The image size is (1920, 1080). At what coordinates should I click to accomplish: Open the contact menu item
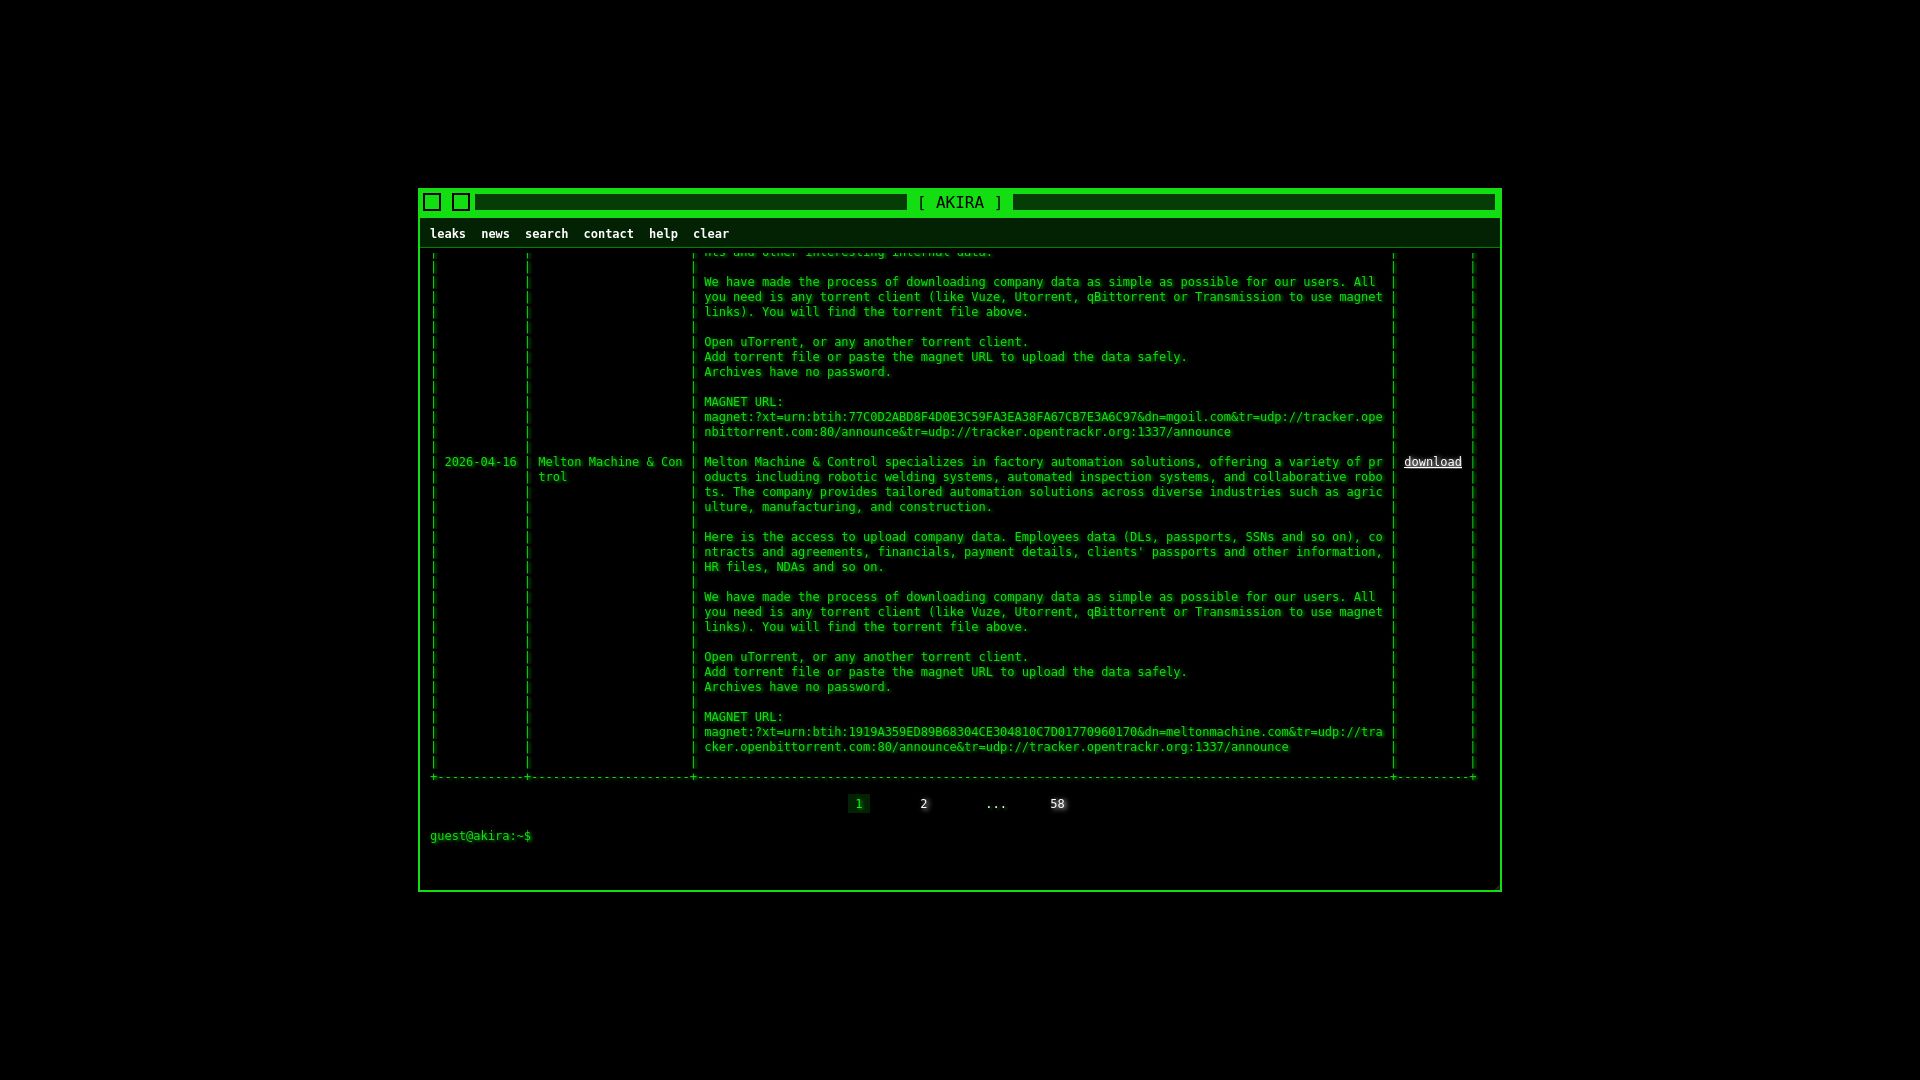pyautogui.click(x=608, y=234)
